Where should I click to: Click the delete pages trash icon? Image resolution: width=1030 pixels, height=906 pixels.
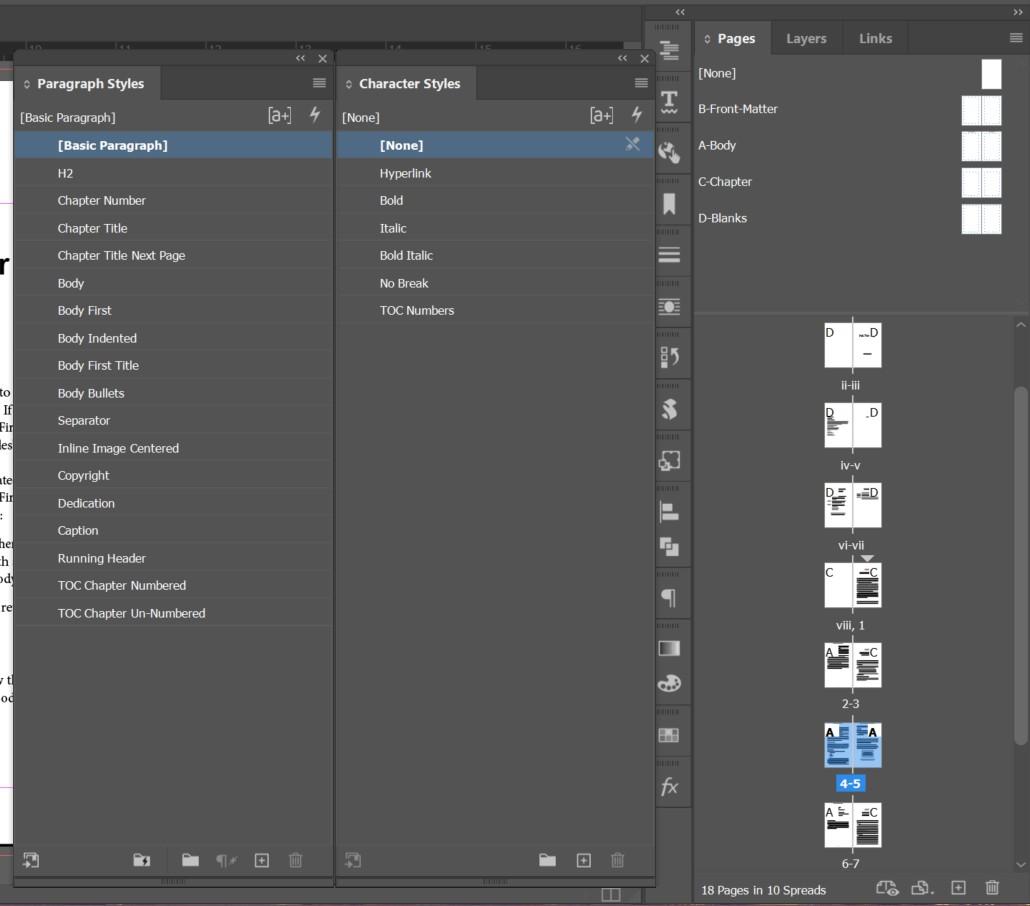(x=991, y=887)
